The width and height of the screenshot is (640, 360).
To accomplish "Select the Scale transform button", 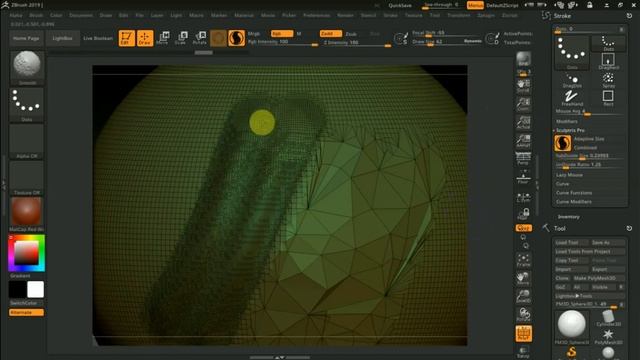I will tap(181, 38).
